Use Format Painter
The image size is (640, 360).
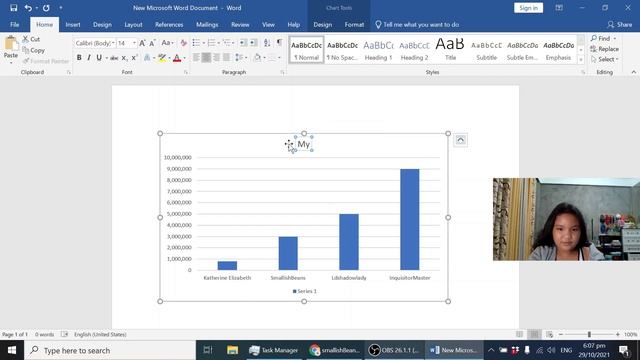(46, 61)
